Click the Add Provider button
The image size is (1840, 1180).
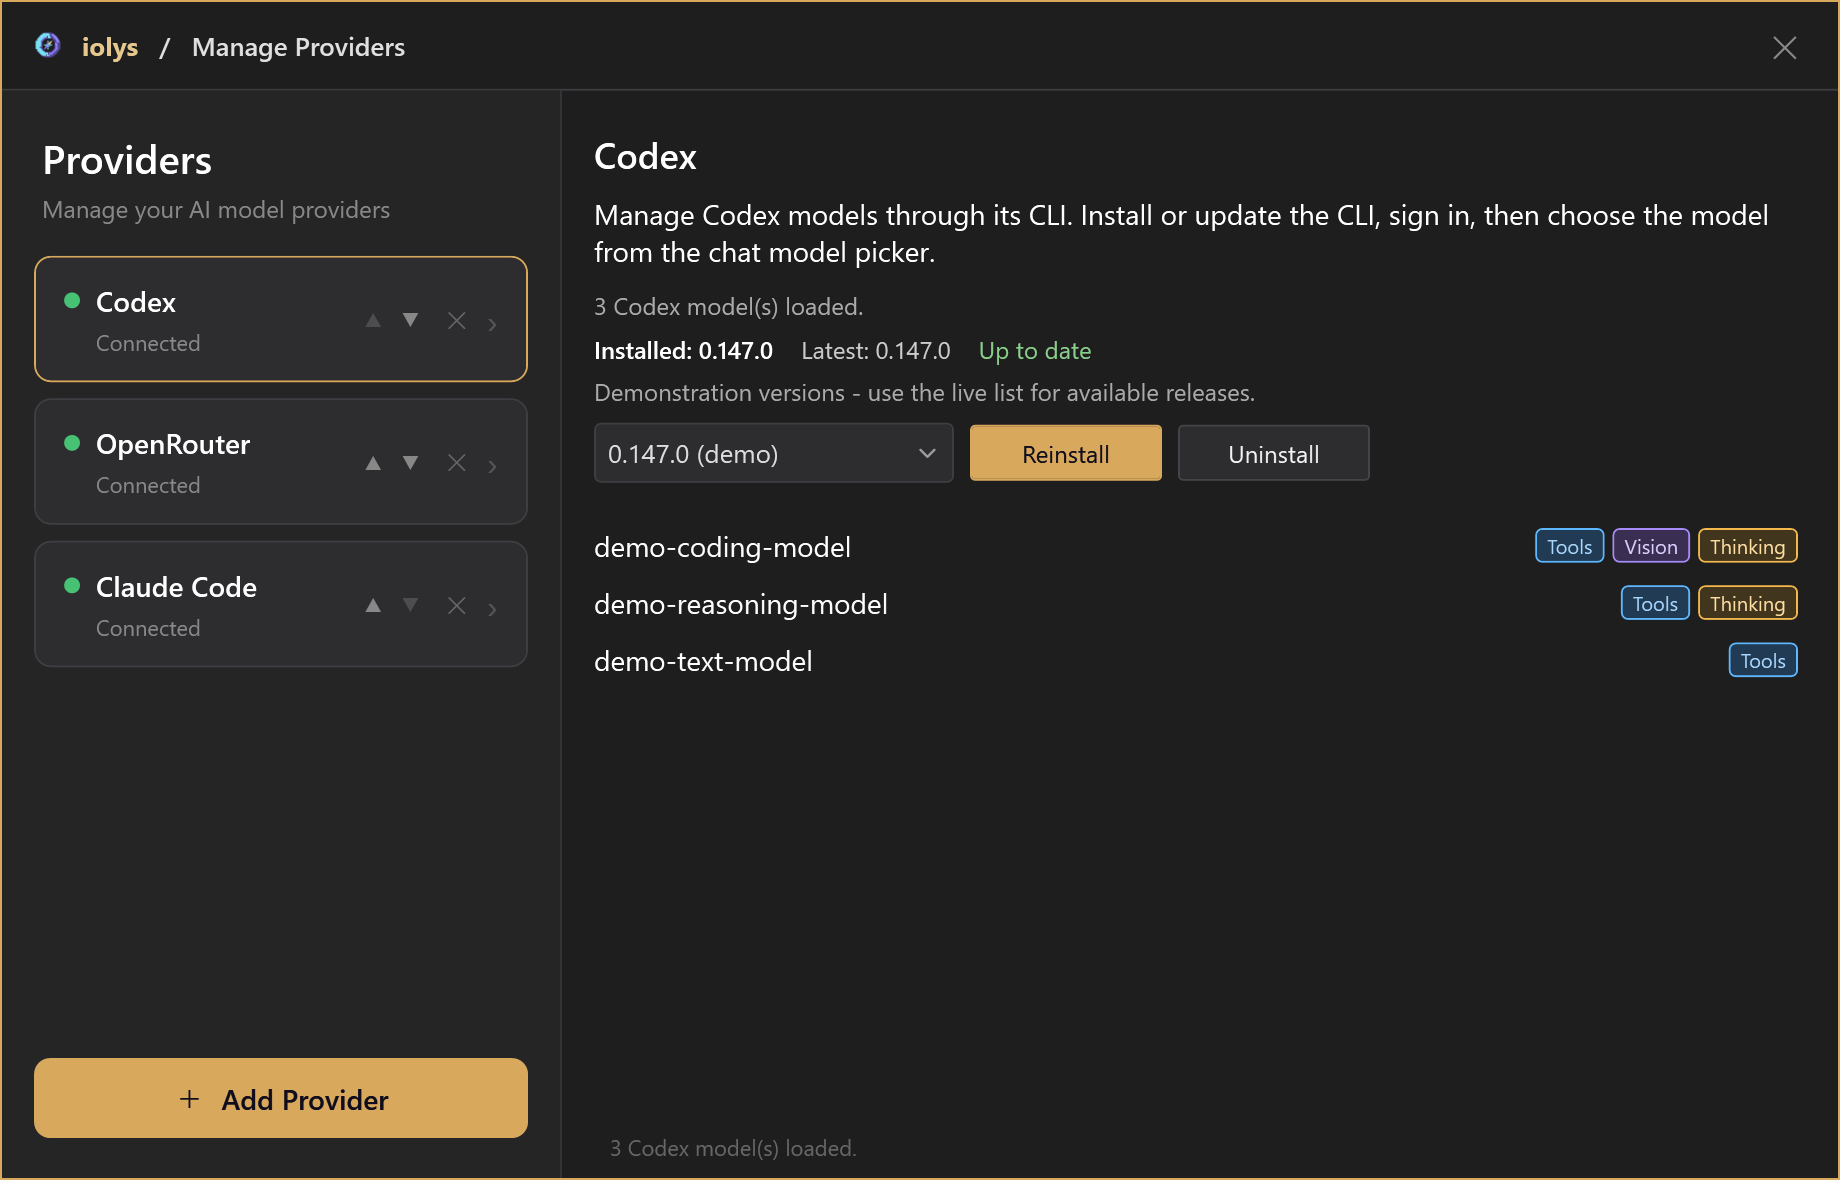click(x=281, y=1098)
